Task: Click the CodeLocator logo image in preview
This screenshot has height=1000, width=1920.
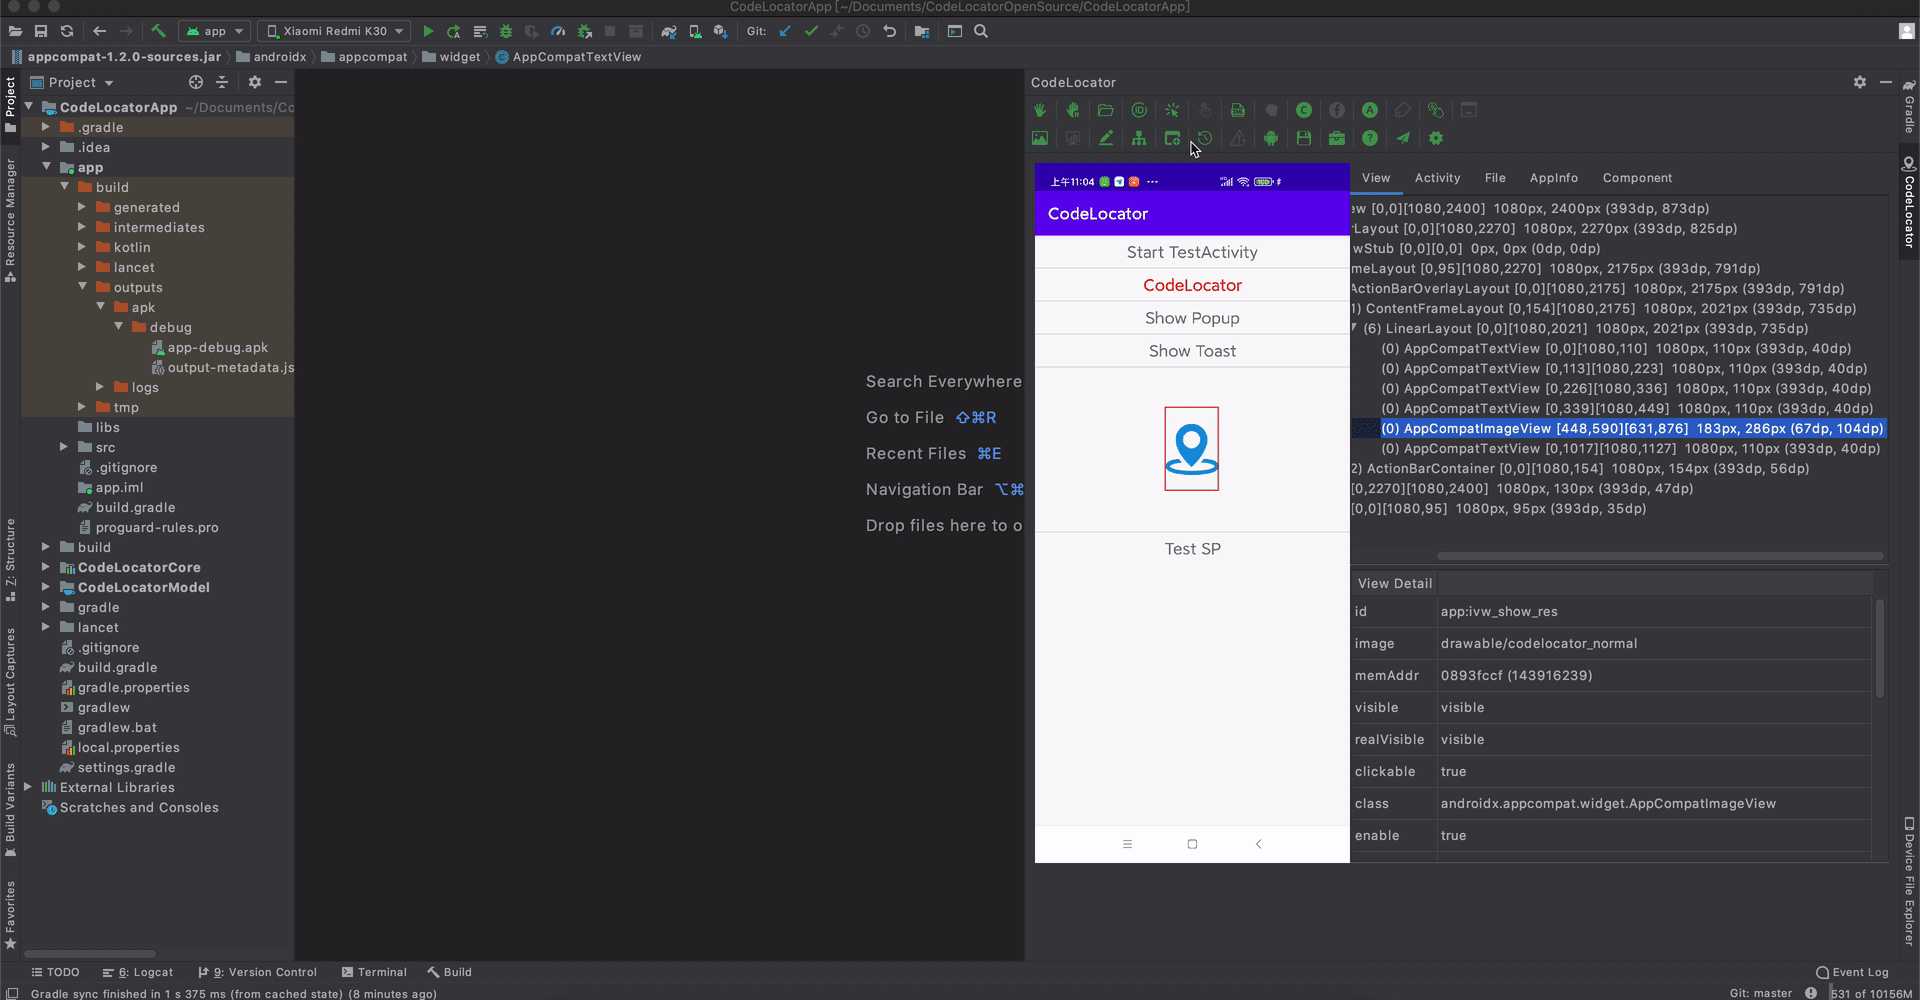Action: [x=1191, y=449]
